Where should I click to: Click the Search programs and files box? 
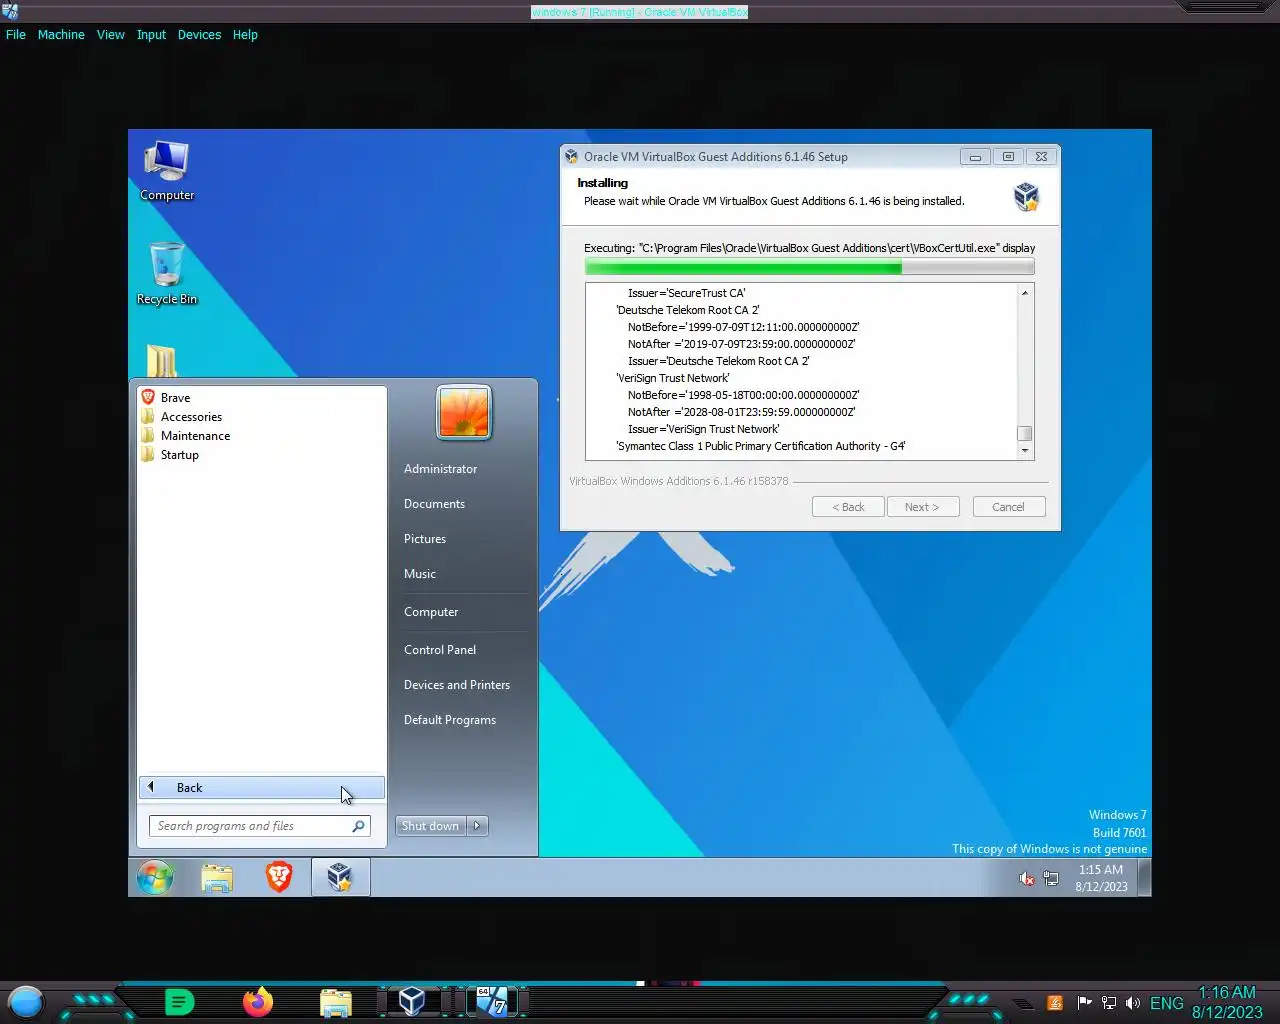260,826
